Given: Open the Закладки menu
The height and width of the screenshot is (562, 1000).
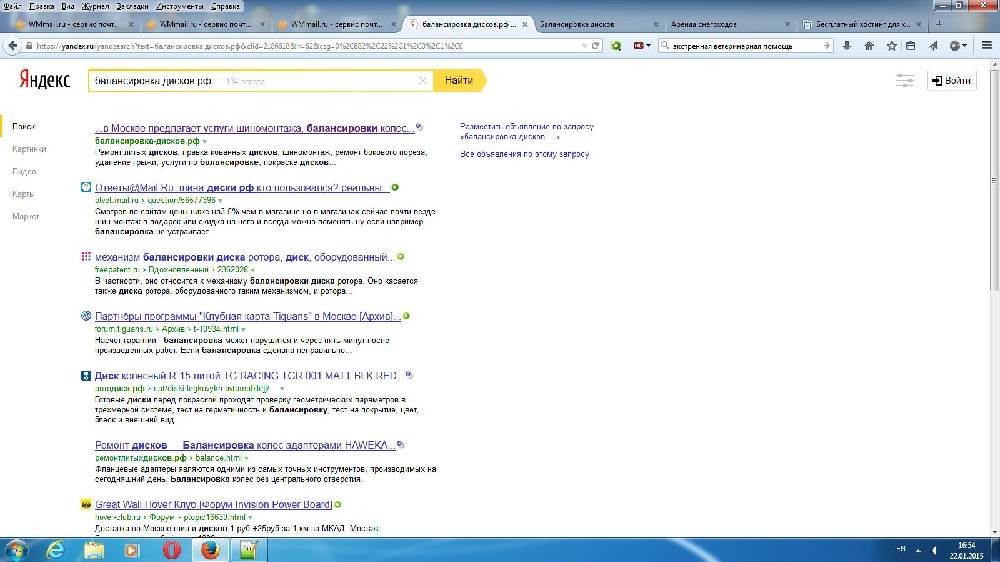Looking at the screenshot, I should (x=132, y=6).
